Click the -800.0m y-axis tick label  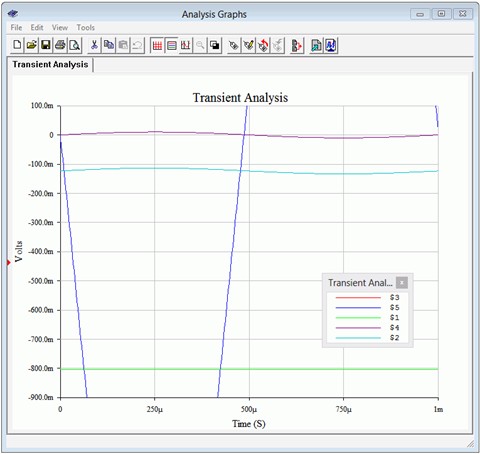tap(41, 368)
